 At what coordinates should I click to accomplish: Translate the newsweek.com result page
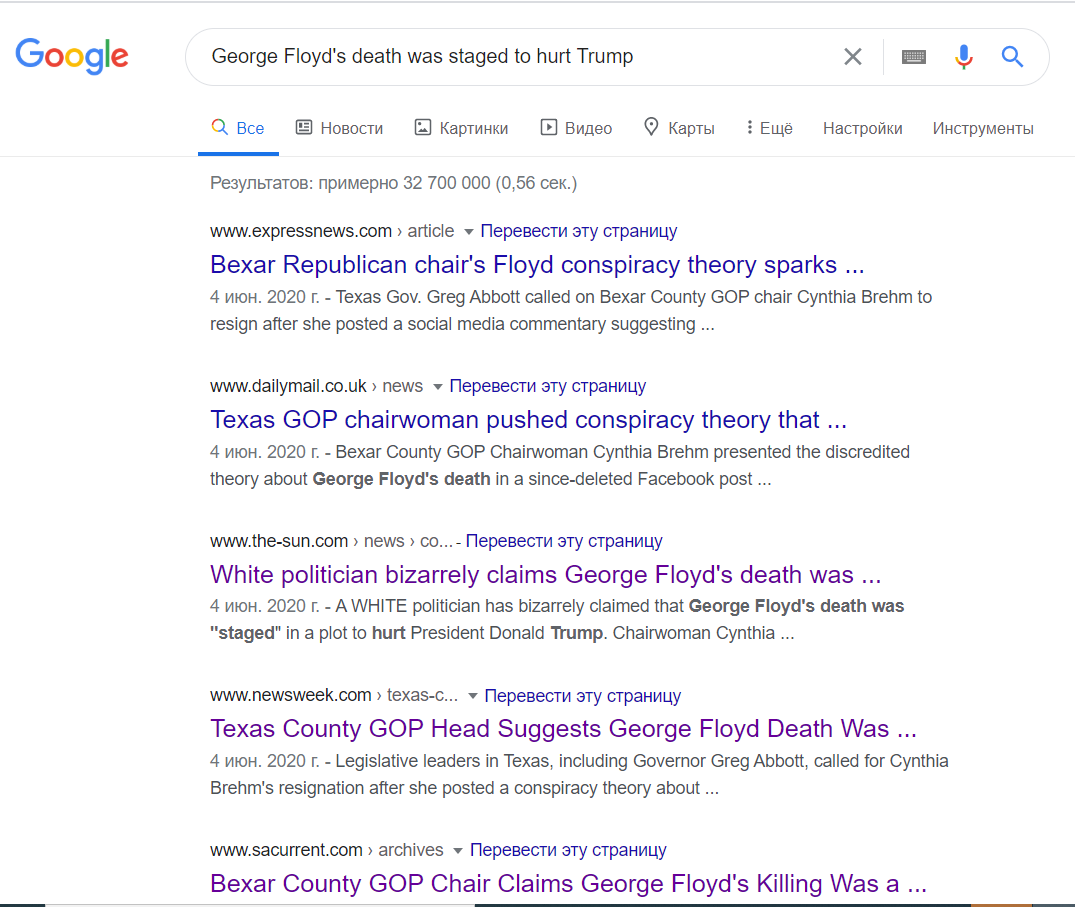click(583, 696)
